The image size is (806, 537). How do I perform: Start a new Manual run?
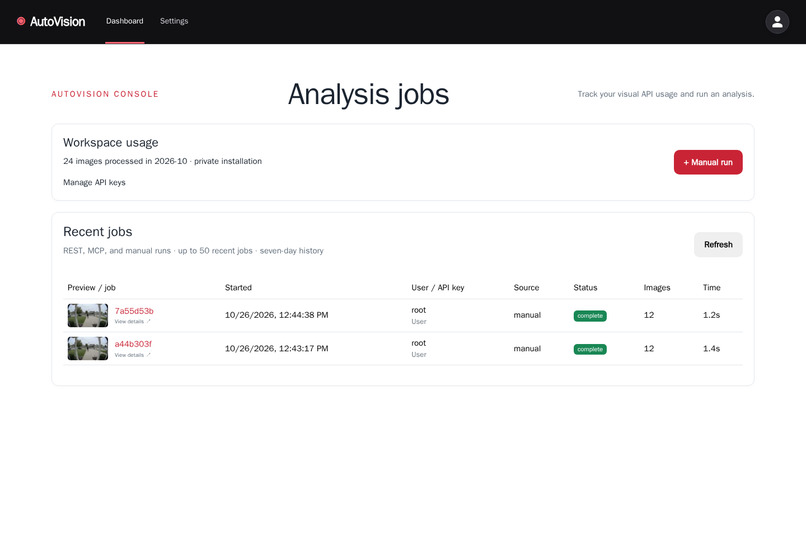point(708,162)
